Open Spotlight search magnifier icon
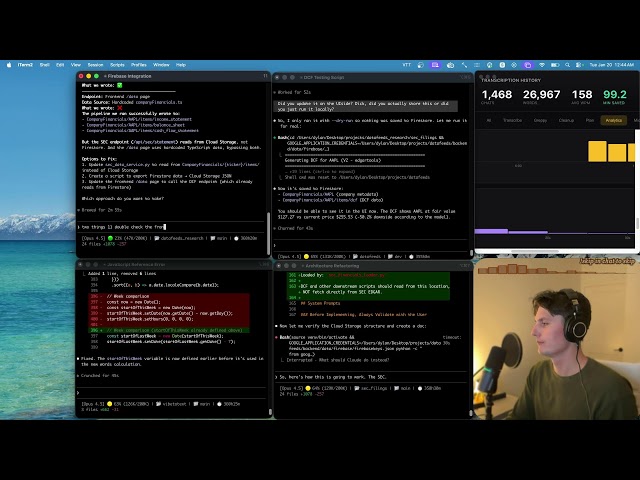 (x=567, y=65)
